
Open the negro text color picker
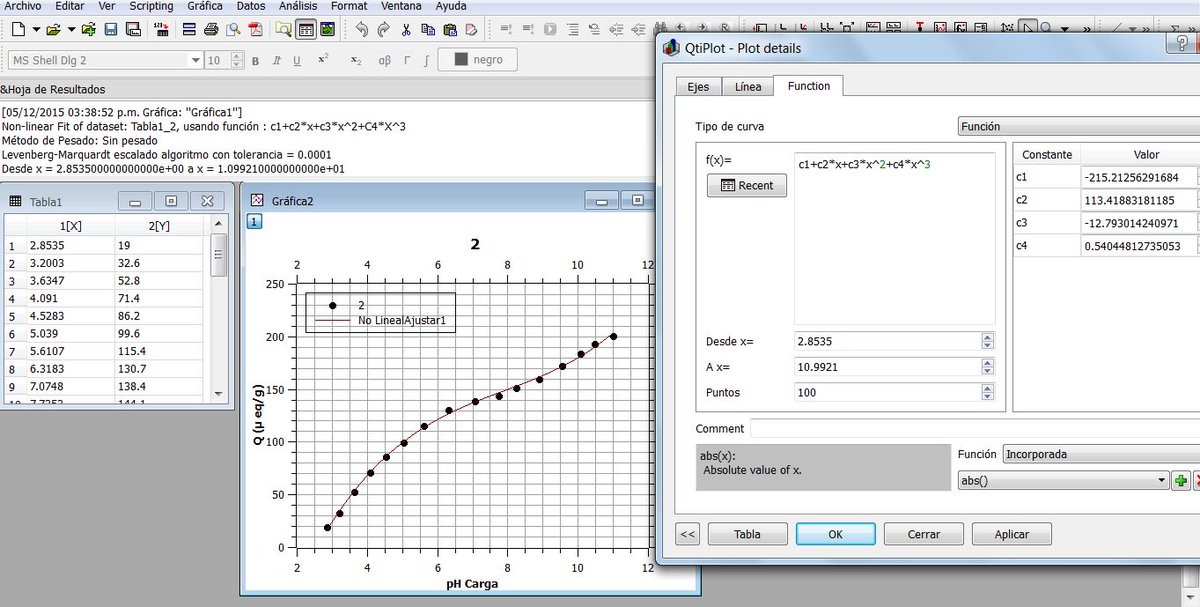479,60
